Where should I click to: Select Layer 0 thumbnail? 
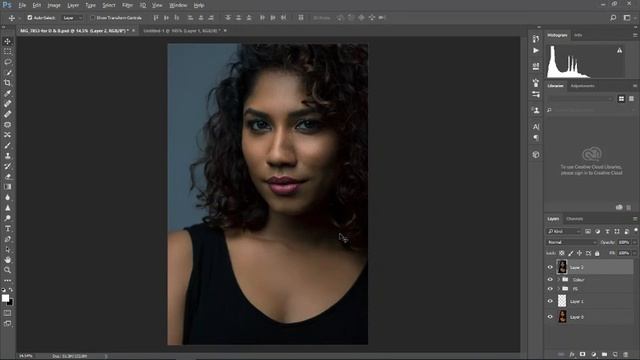coord(562,317)
